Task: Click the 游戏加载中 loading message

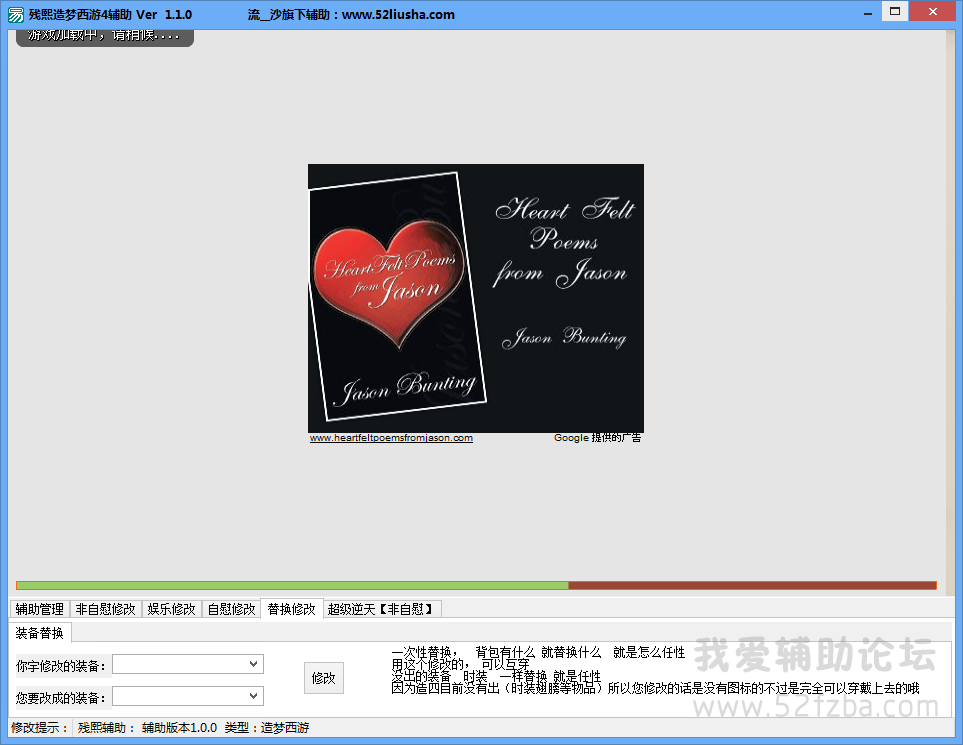Action: click(104, 36)
